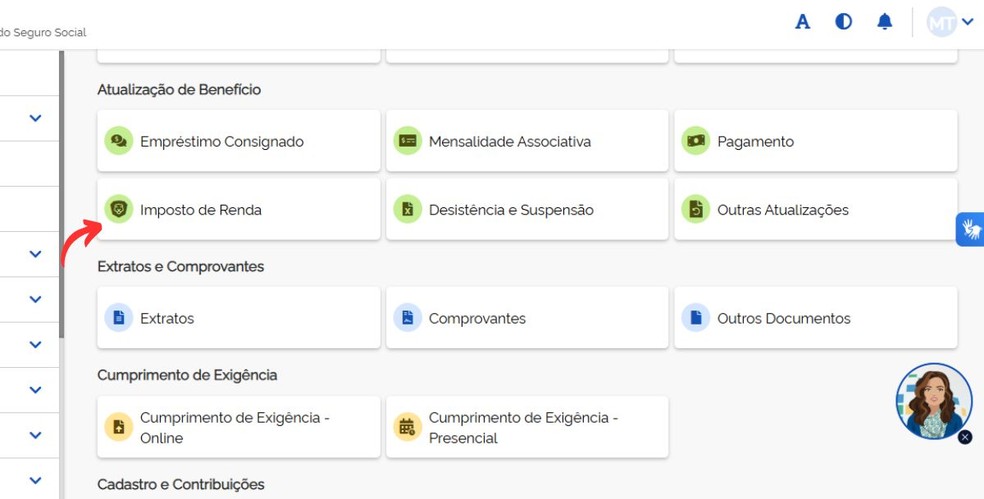Viewport: 984px width, 499px height.
Task: Expand the first sidebar chevron section
Action: (35, 118)
